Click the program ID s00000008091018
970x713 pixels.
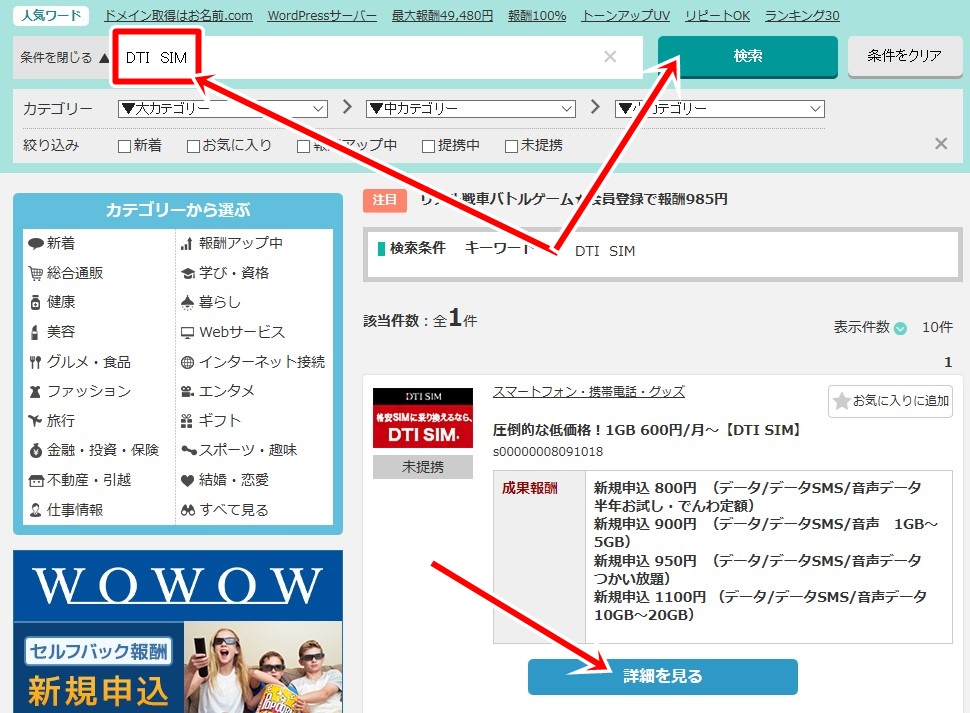pyautogui.click(x=548, y=451)
